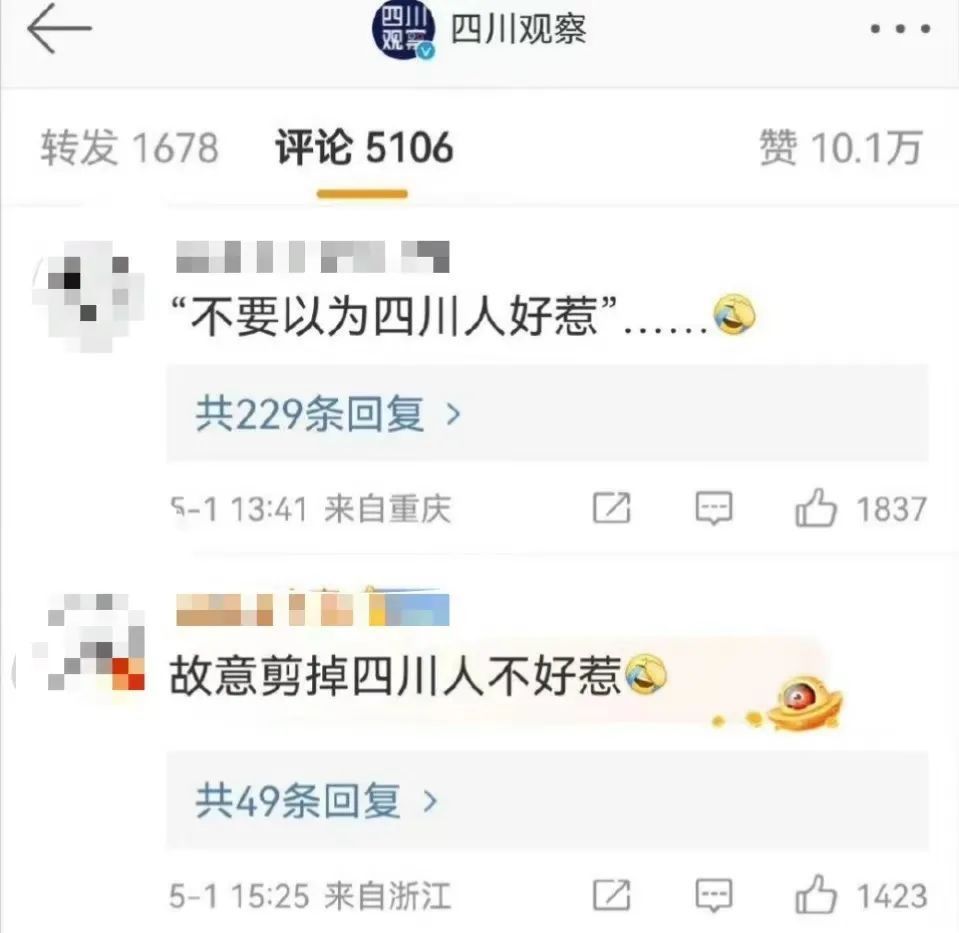This screenshot has height=933, width=959.
Task: Reply to the comment from 浙江
Action: pos(714,895)
